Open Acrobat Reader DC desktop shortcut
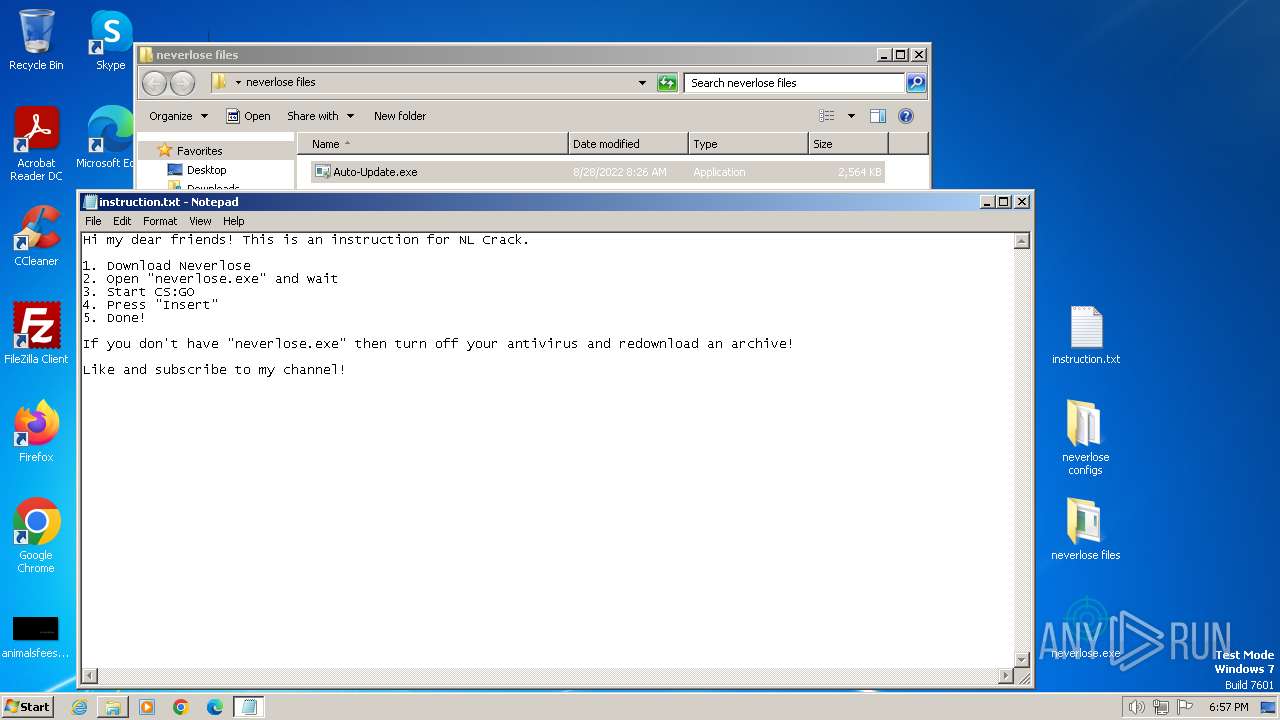 pyautogui.click(x=36, y=144)
